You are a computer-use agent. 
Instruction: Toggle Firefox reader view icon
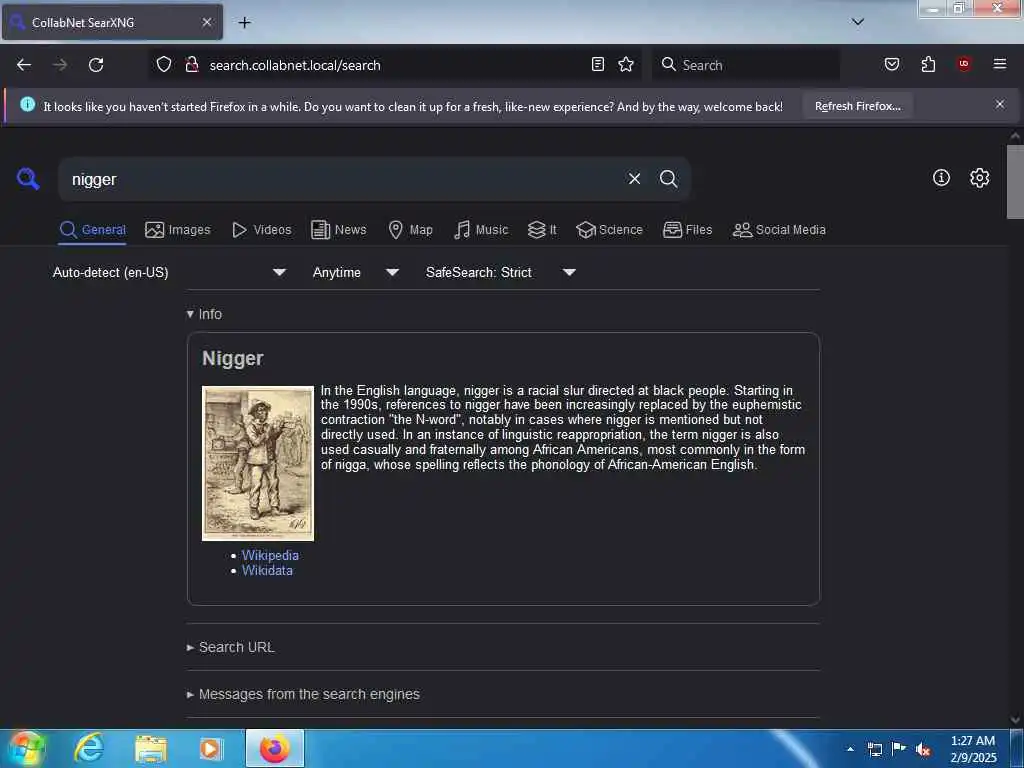(598, 64)
